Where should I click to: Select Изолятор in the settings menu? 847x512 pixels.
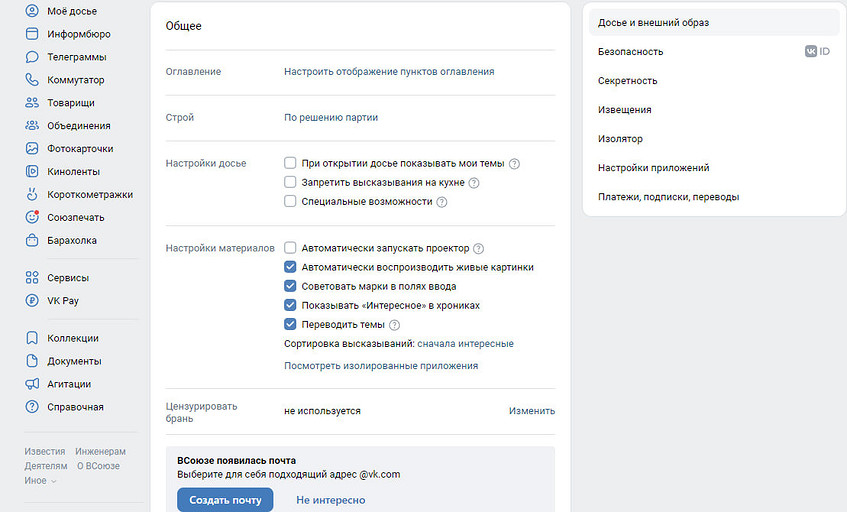click(620, 139)
